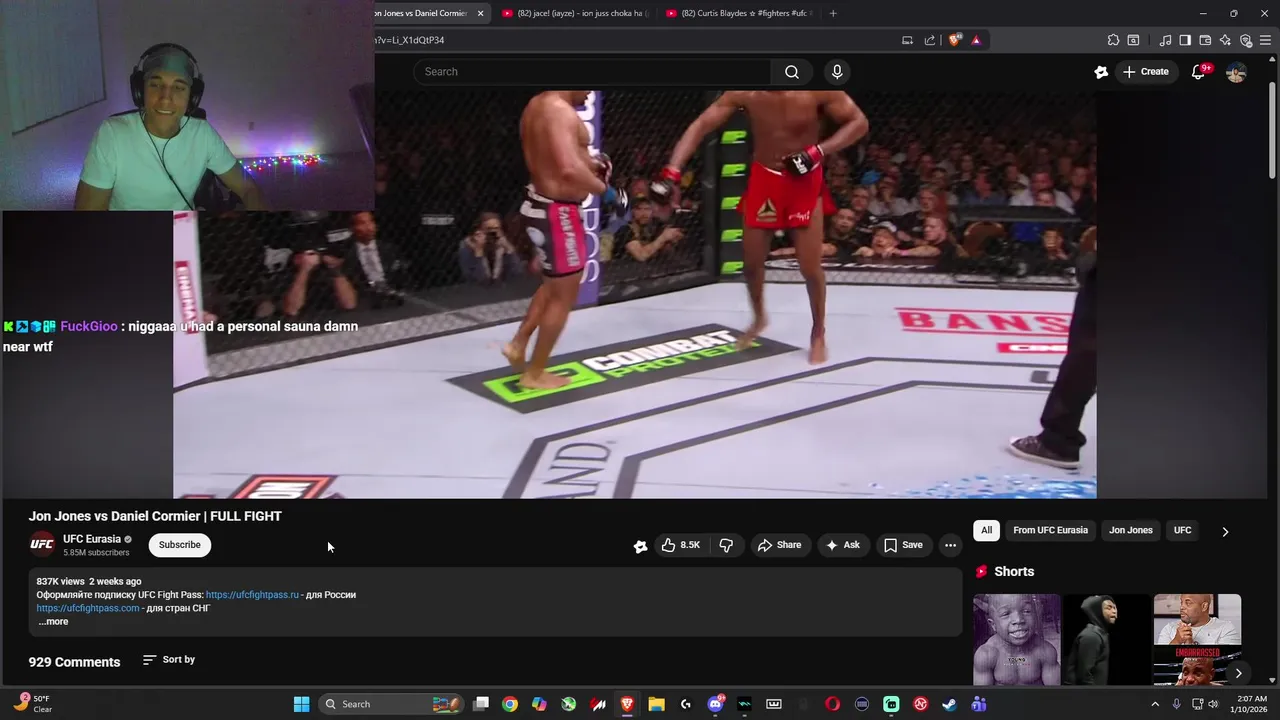Screen dimensions: 1280x720
Task: Open Microsoft Teams from the taskbar
Action: pos(978,704)
